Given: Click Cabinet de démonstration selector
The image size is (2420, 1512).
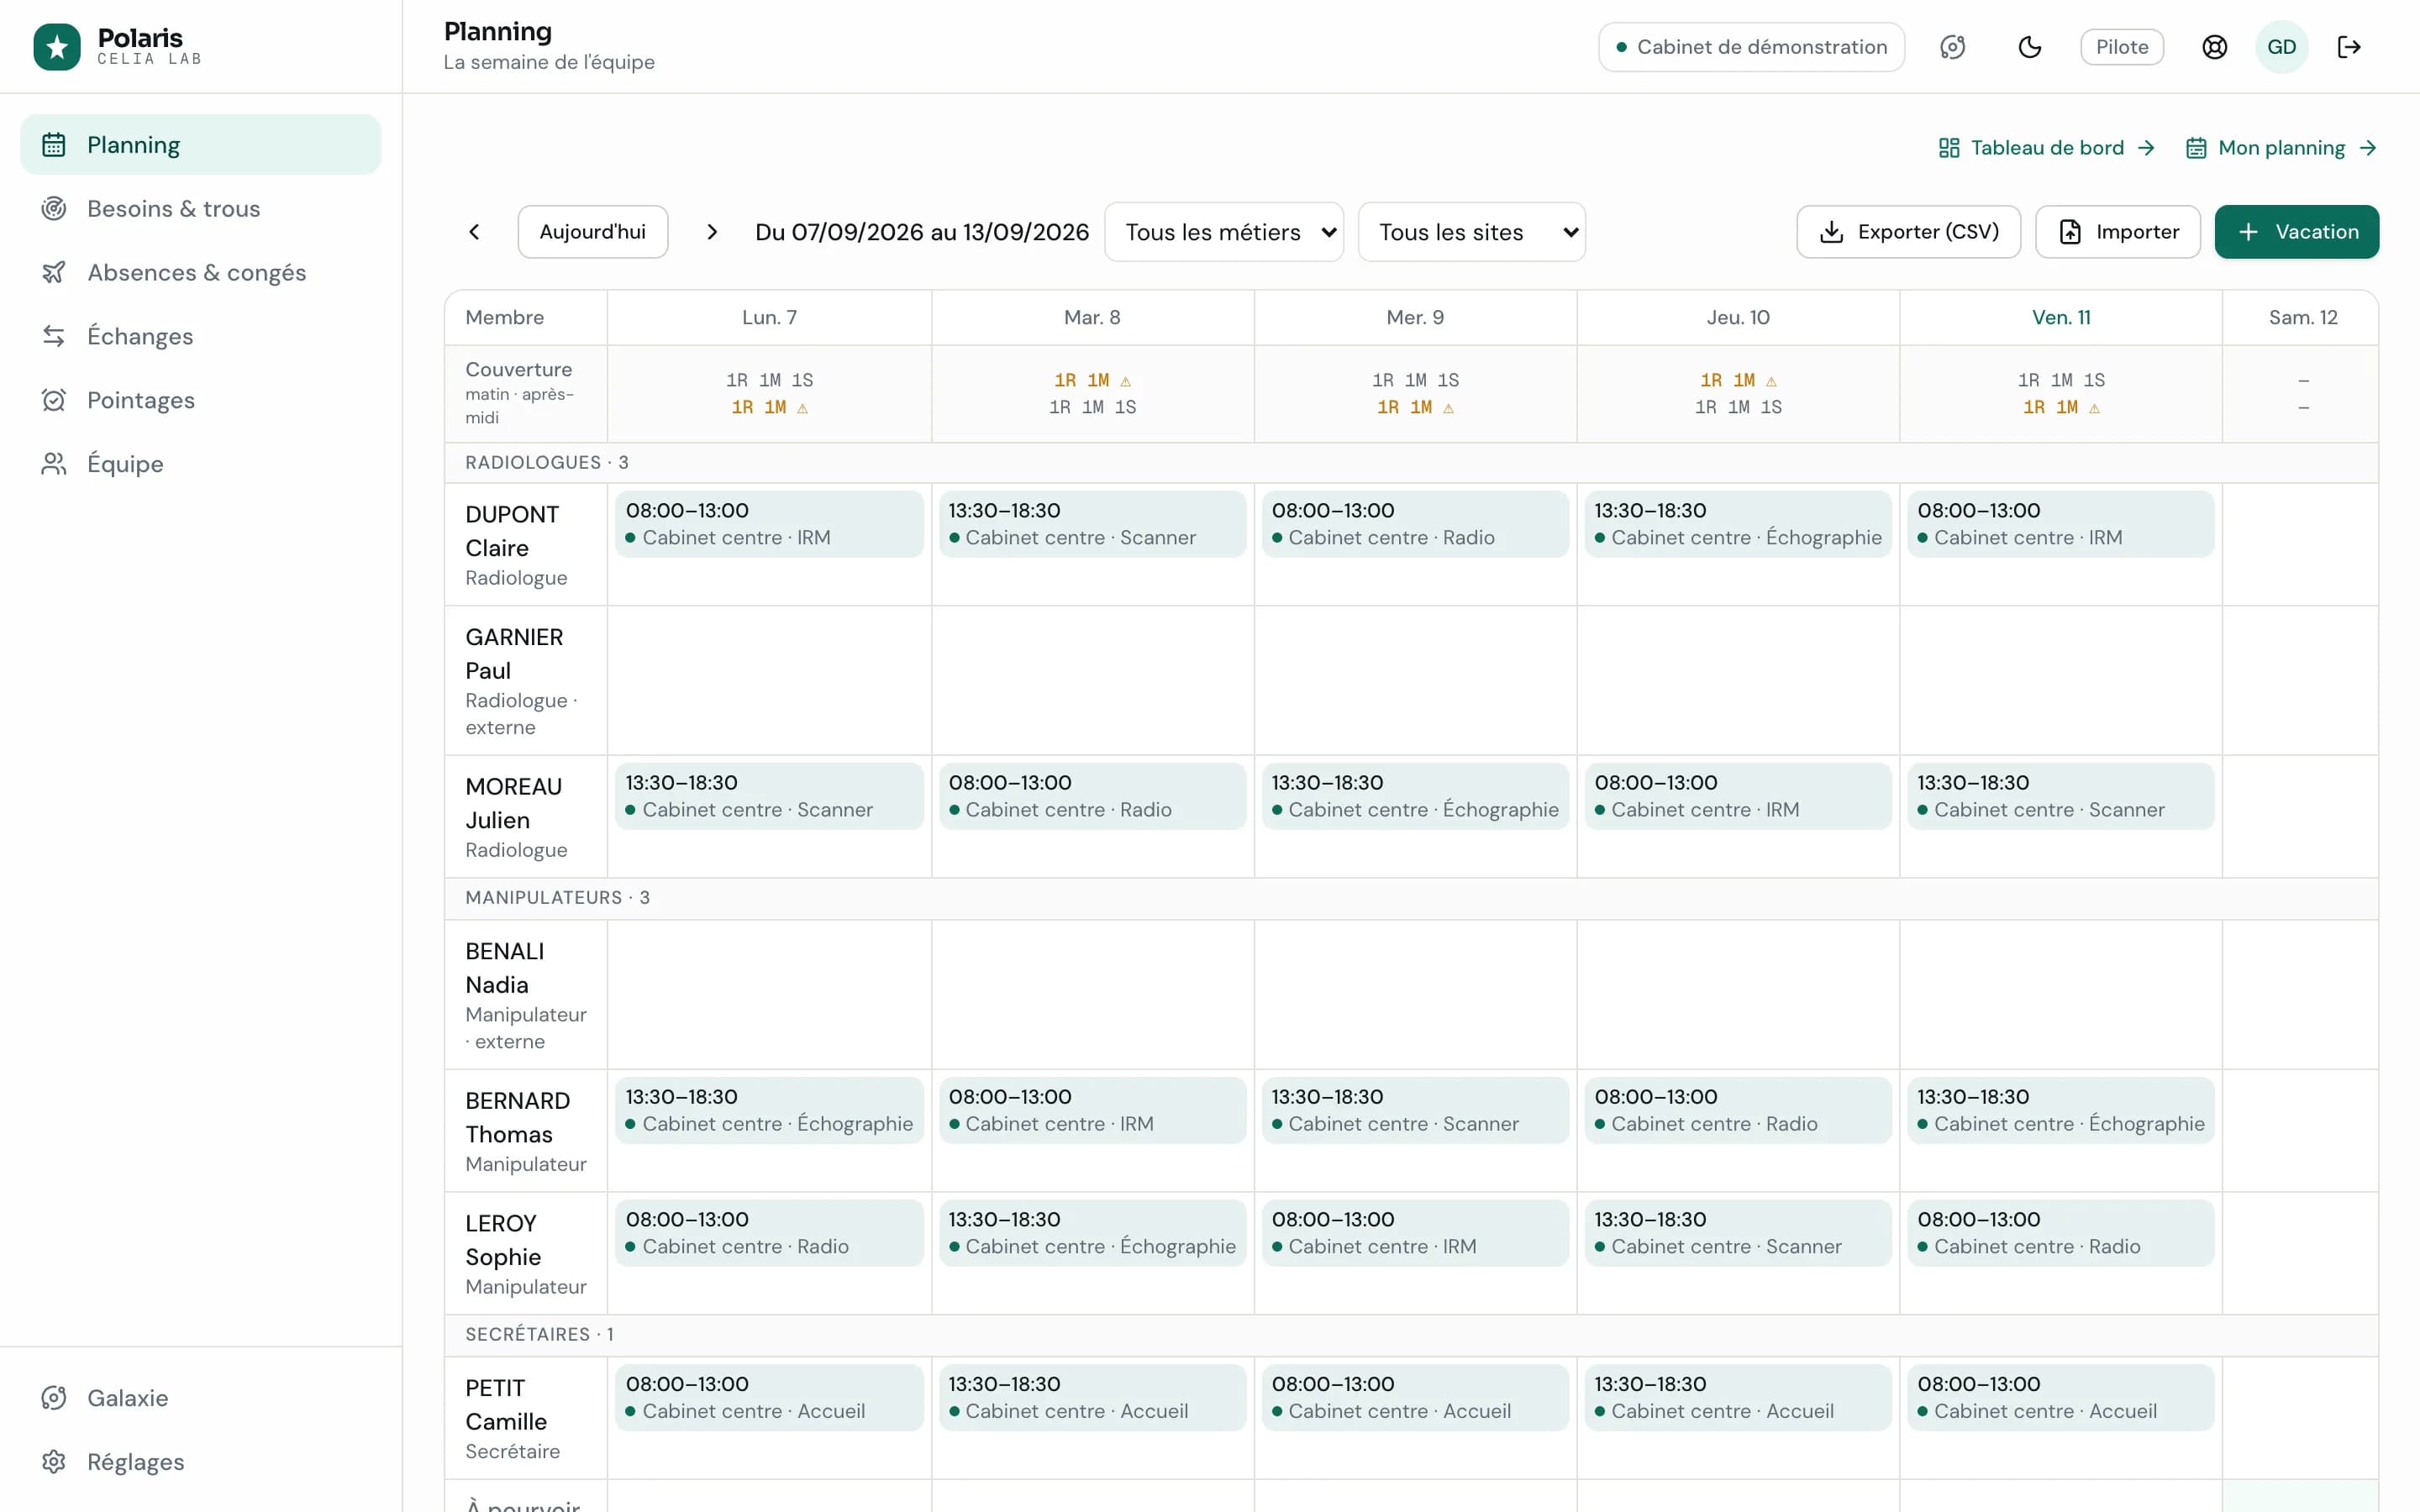Looking at the screenshot, I should [1751, 47].
